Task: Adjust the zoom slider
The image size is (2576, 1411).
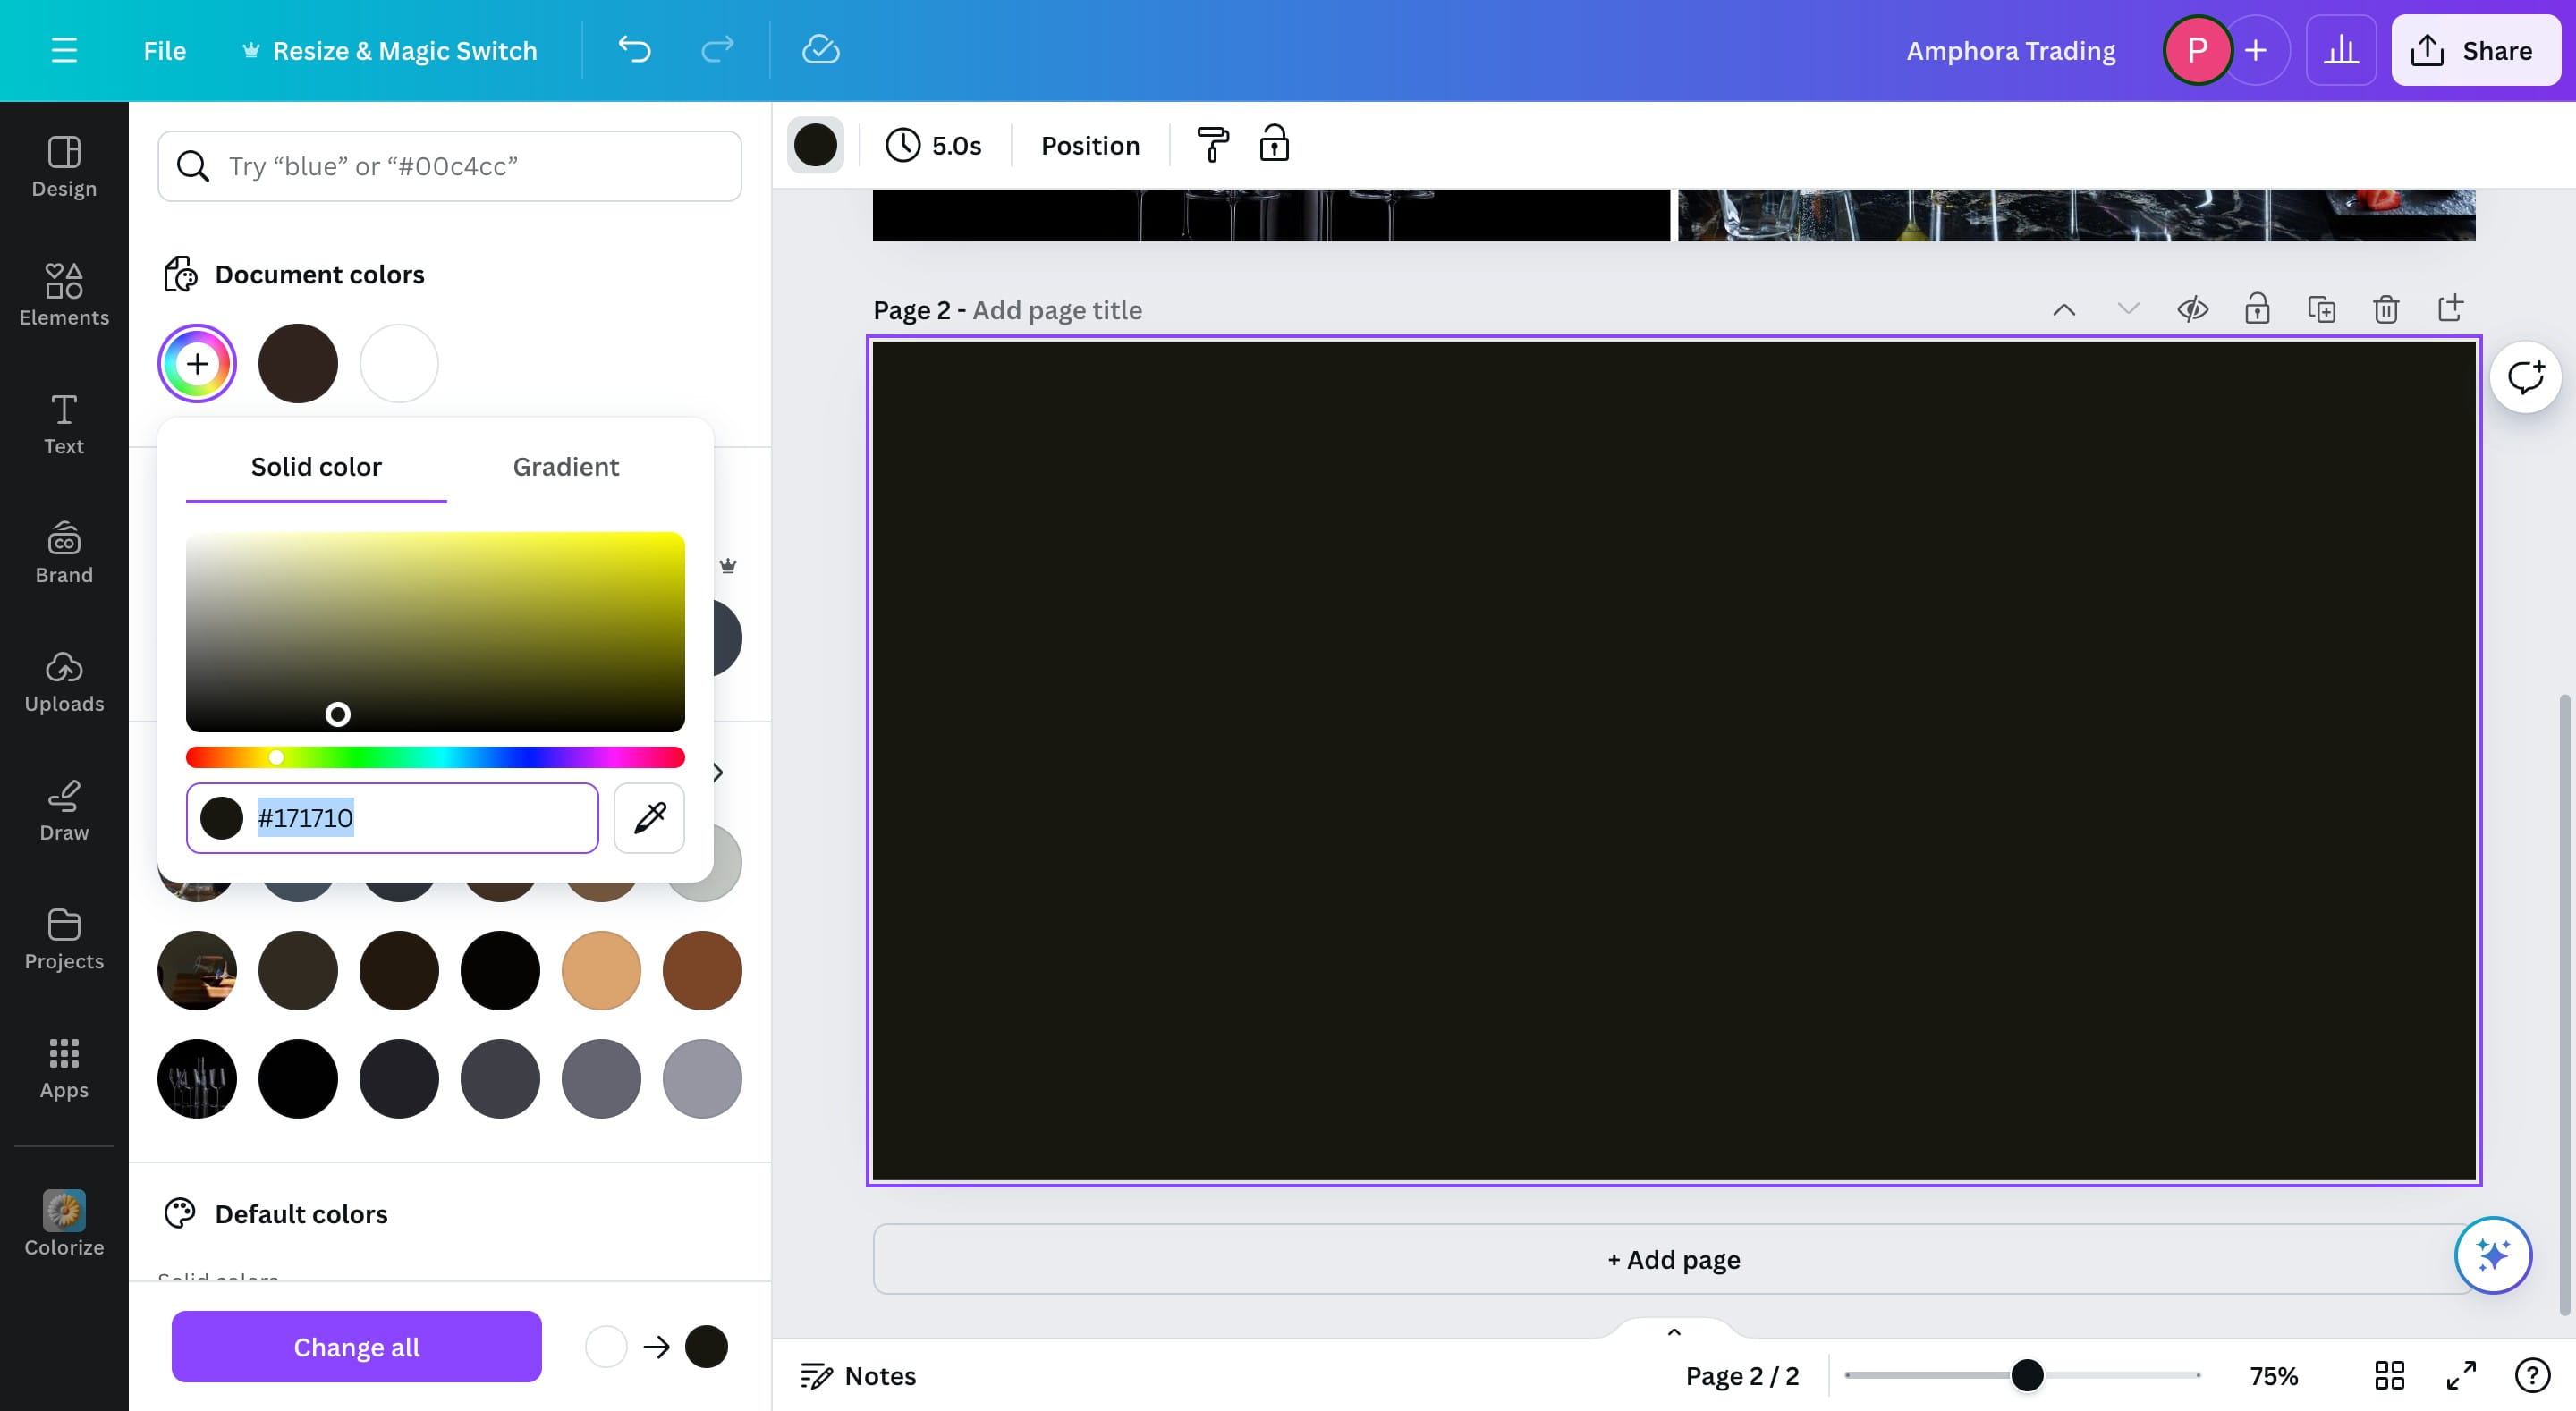Action: click(x=2022, y=1375)
